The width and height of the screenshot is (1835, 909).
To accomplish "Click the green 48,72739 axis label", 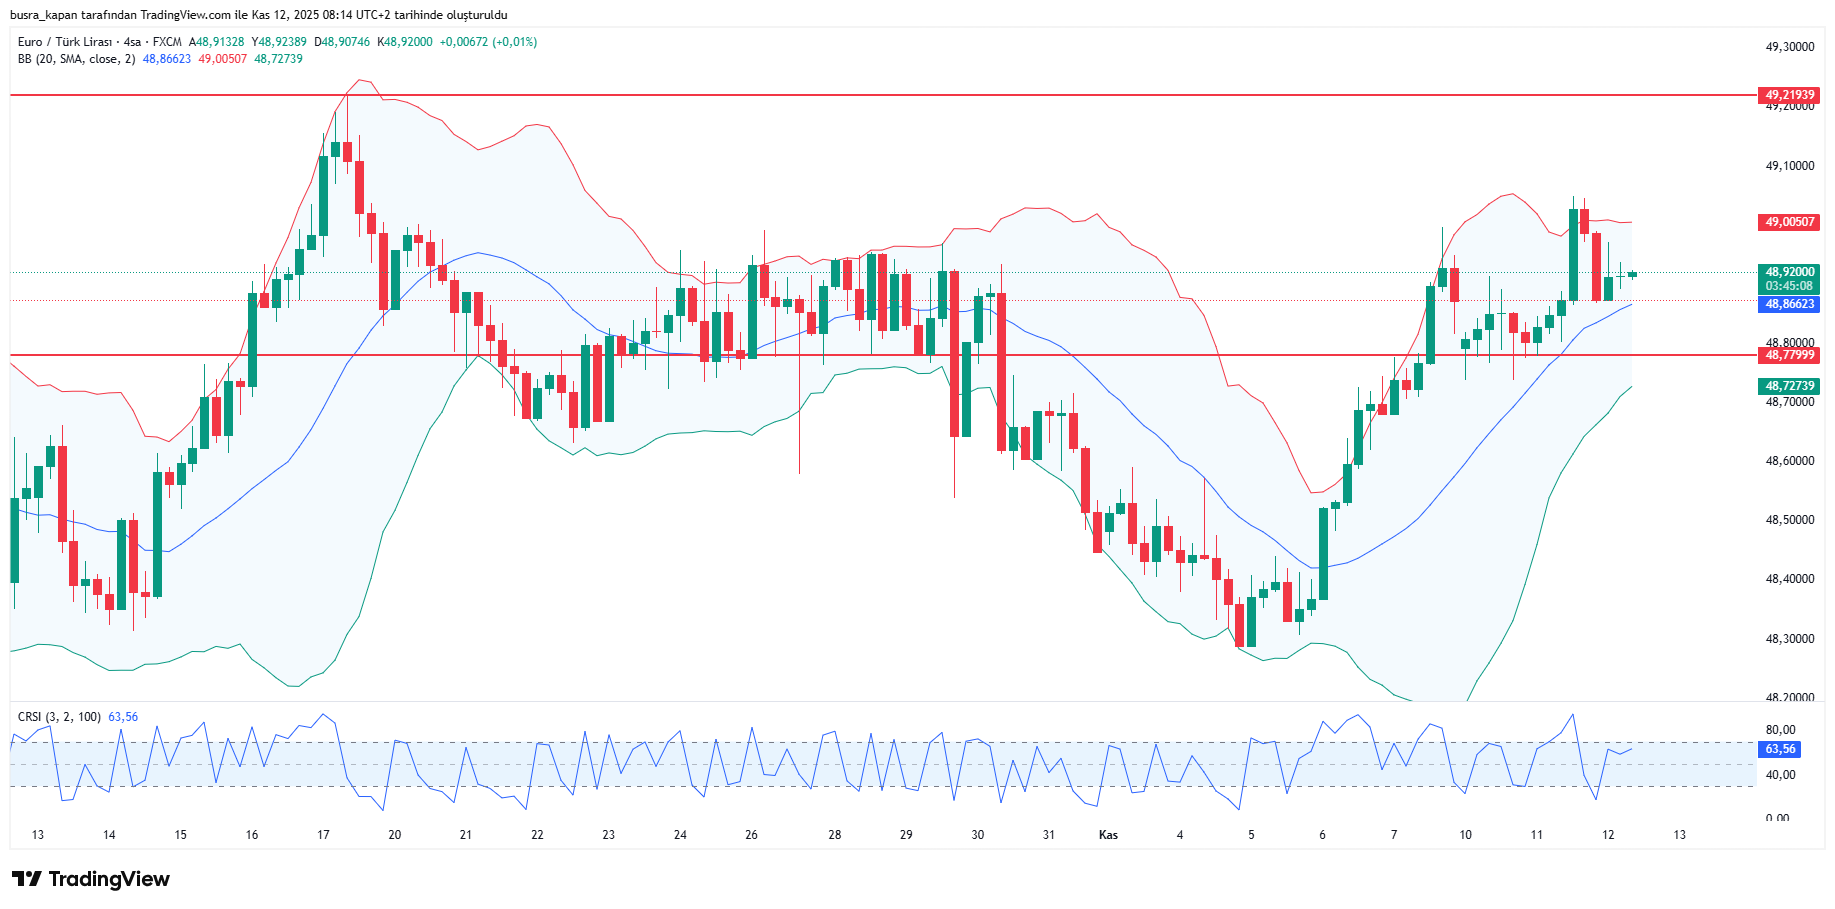I will pyautogui.click(x=1788, y=386).
